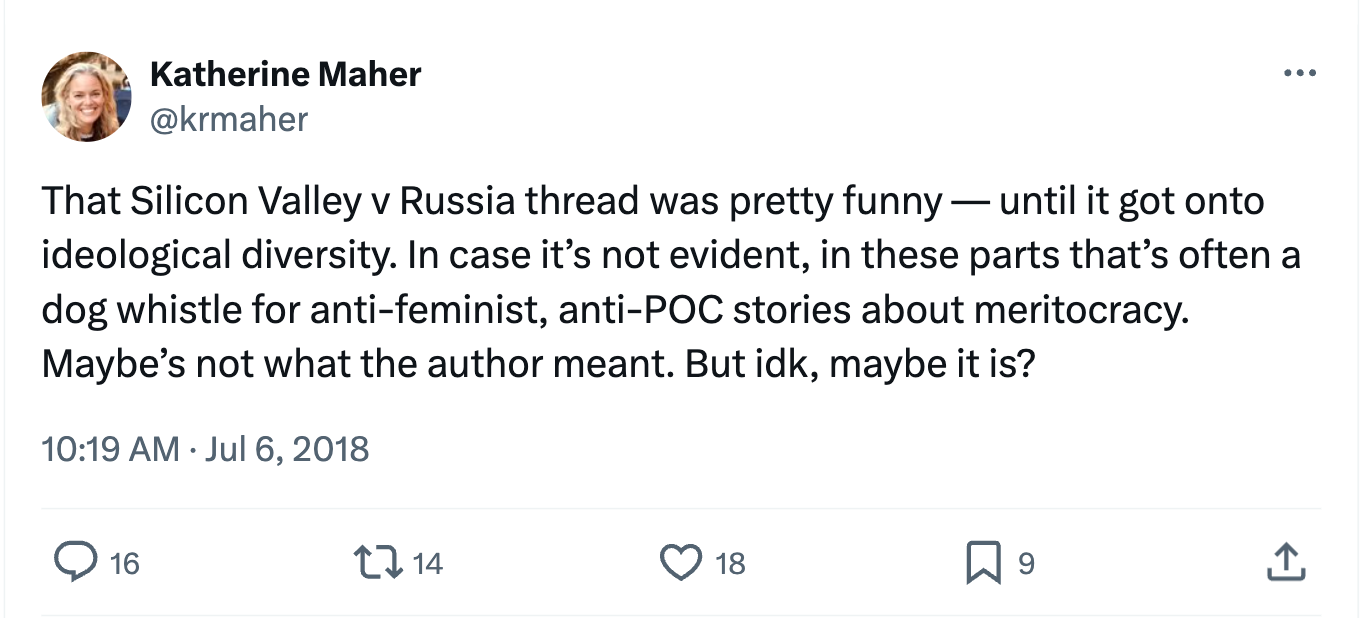View the 16 replies count
The width and height of the screenshot is (1366, 618).
coord(124,564)
